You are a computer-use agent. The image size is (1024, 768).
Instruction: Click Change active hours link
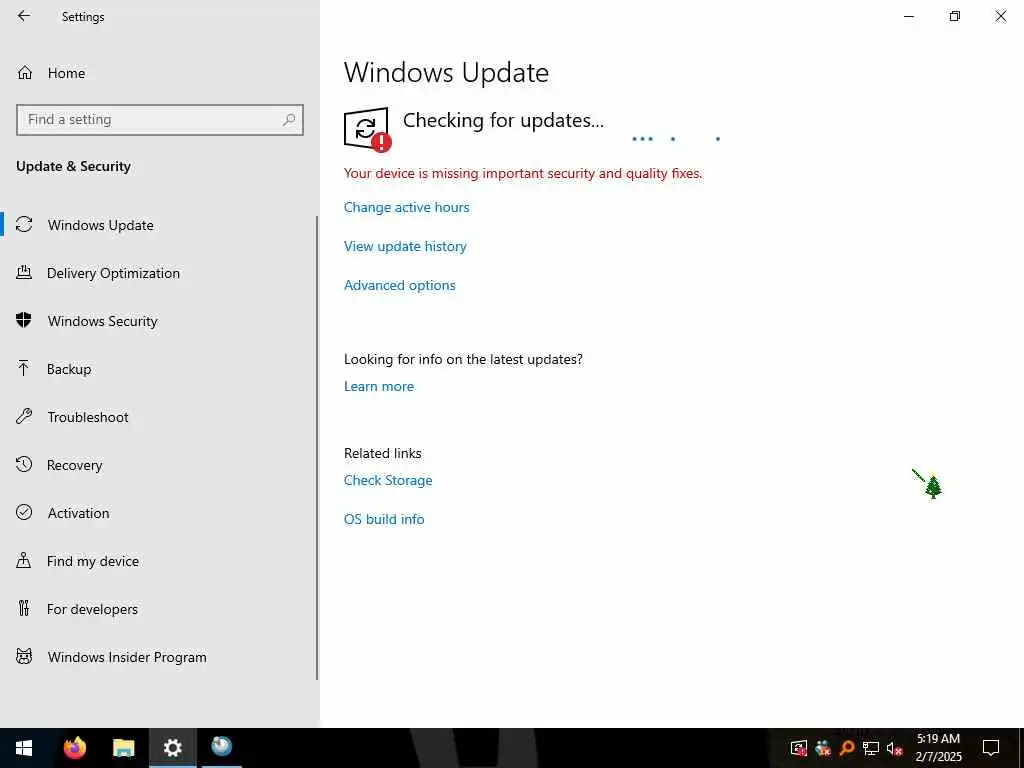406,207
